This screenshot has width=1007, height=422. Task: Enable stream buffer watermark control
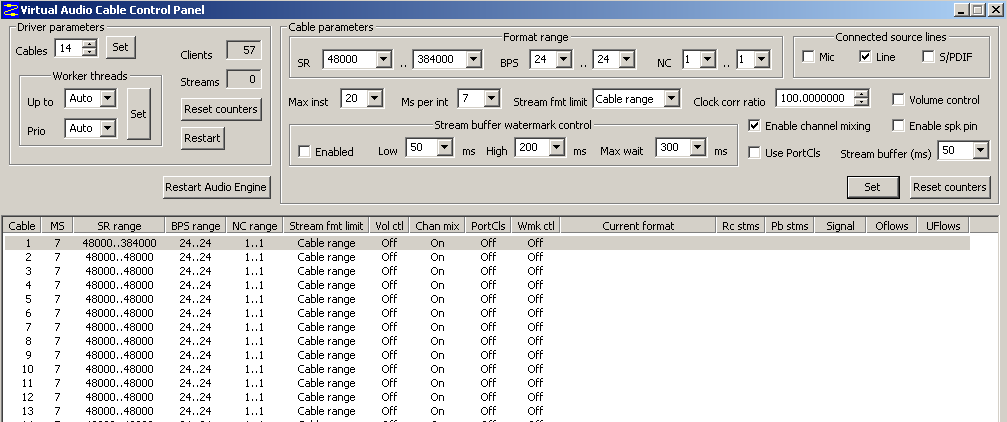304,152
